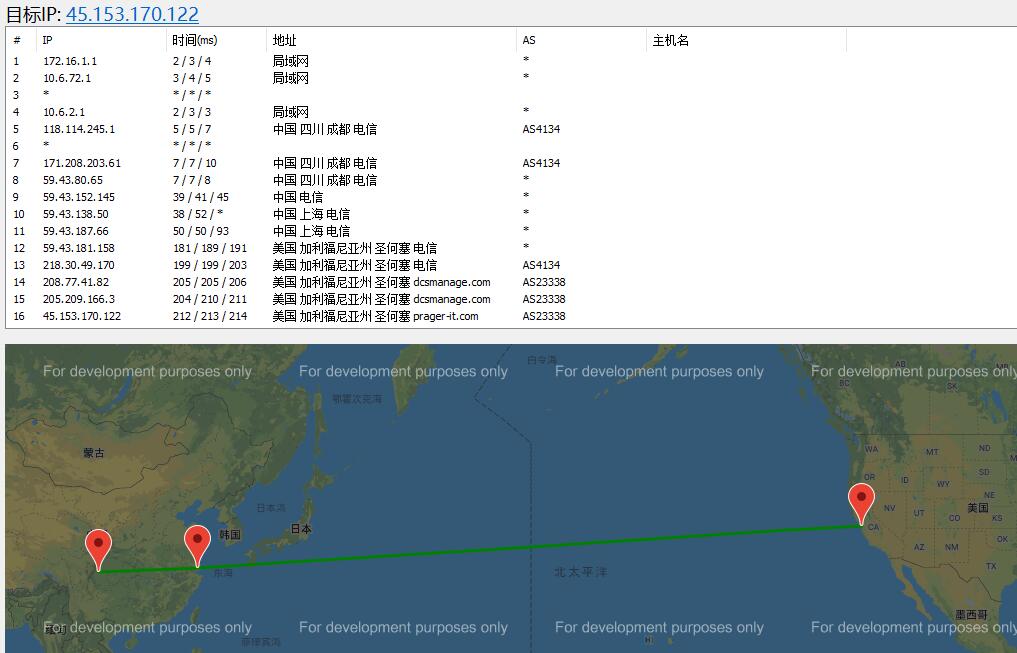
Task: Select the Chengdu map pin in western China
Action: coord(99,550)
